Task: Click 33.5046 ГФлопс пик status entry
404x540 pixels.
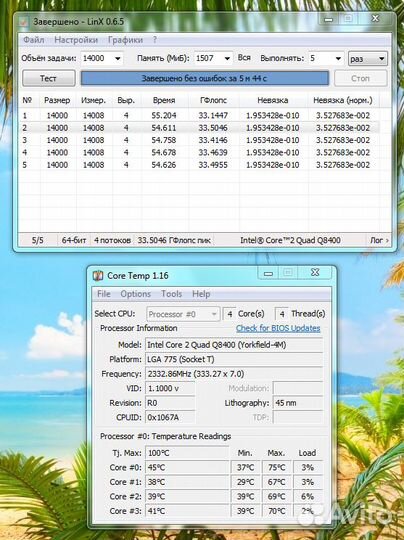Action: pyautogui.click(x=174, y=240)
